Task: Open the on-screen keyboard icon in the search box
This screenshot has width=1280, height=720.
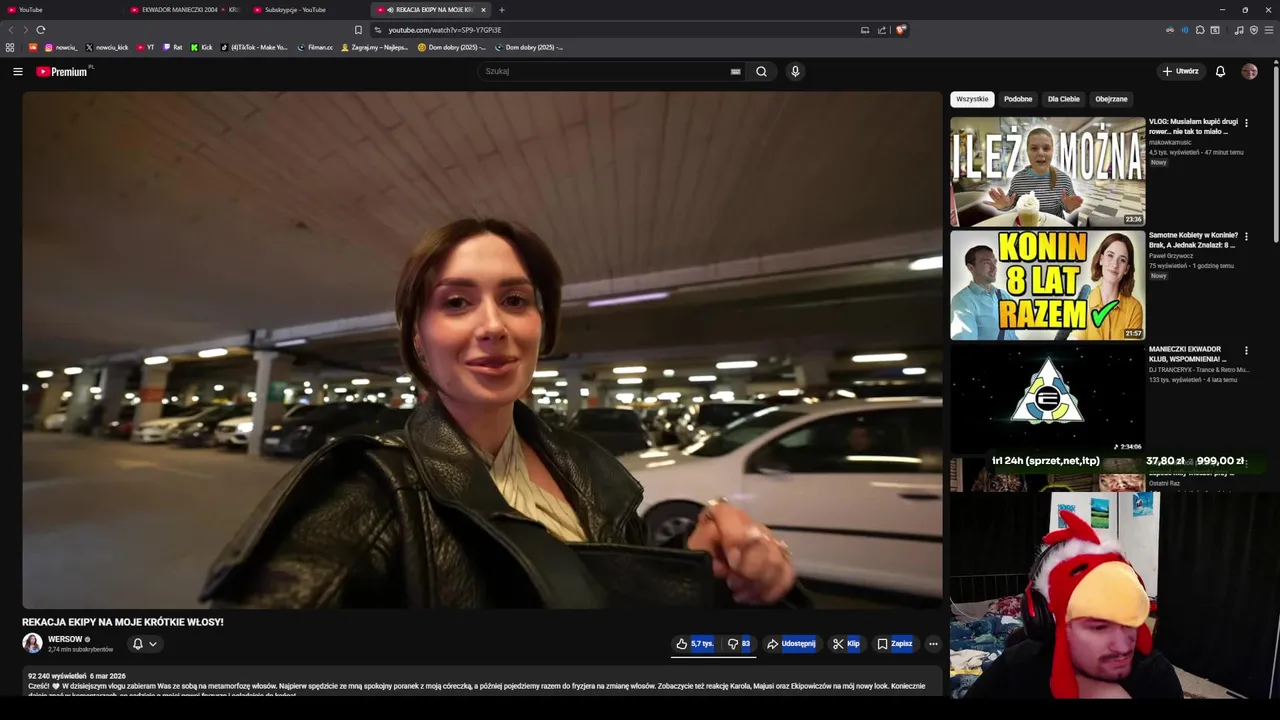Action: click(735, 71)
